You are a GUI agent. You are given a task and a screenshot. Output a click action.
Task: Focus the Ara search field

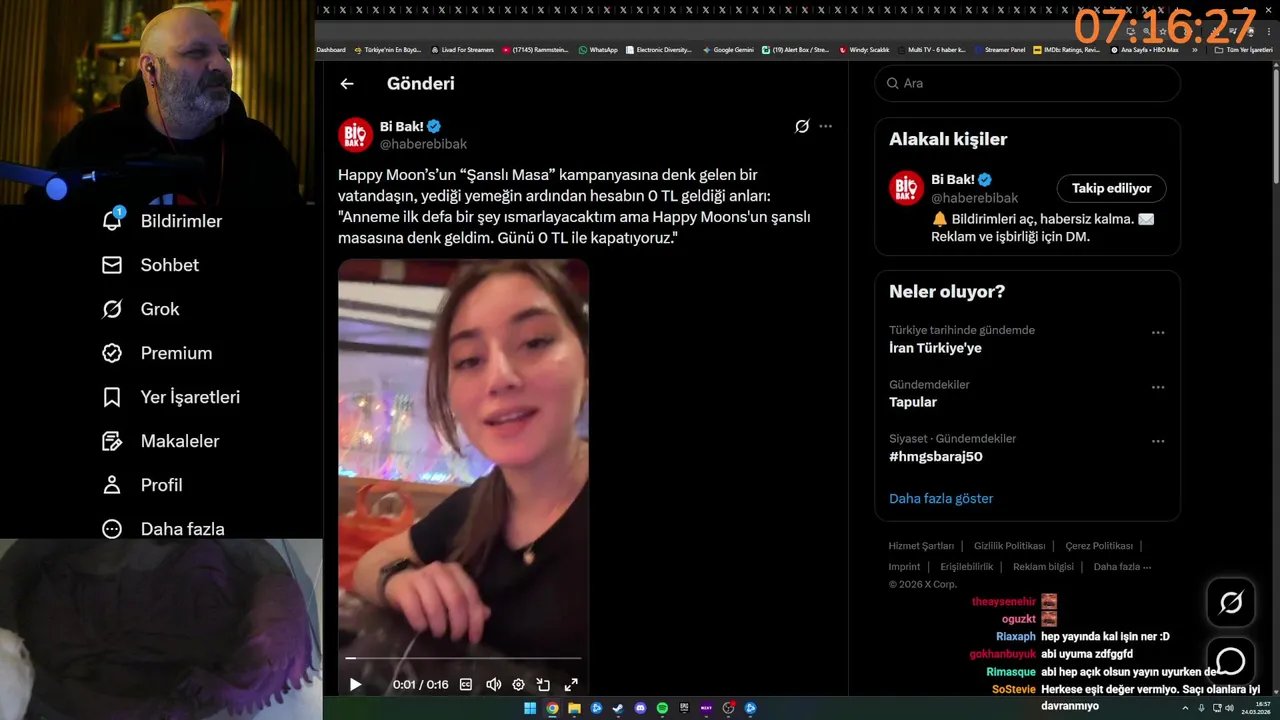tap(1028, 84)
